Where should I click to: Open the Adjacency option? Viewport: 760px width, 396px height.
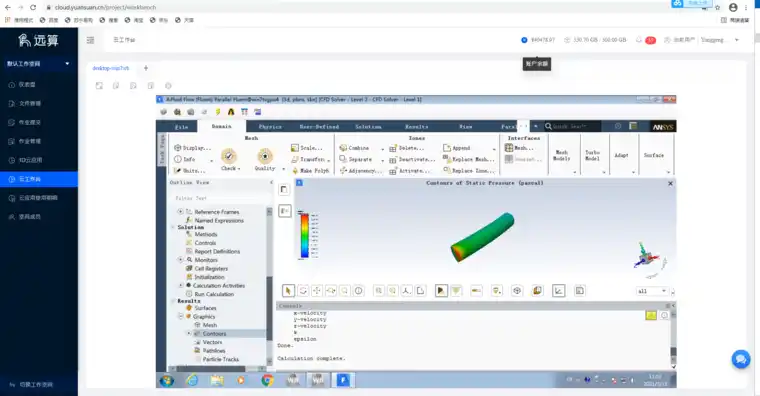click(361, 171)
